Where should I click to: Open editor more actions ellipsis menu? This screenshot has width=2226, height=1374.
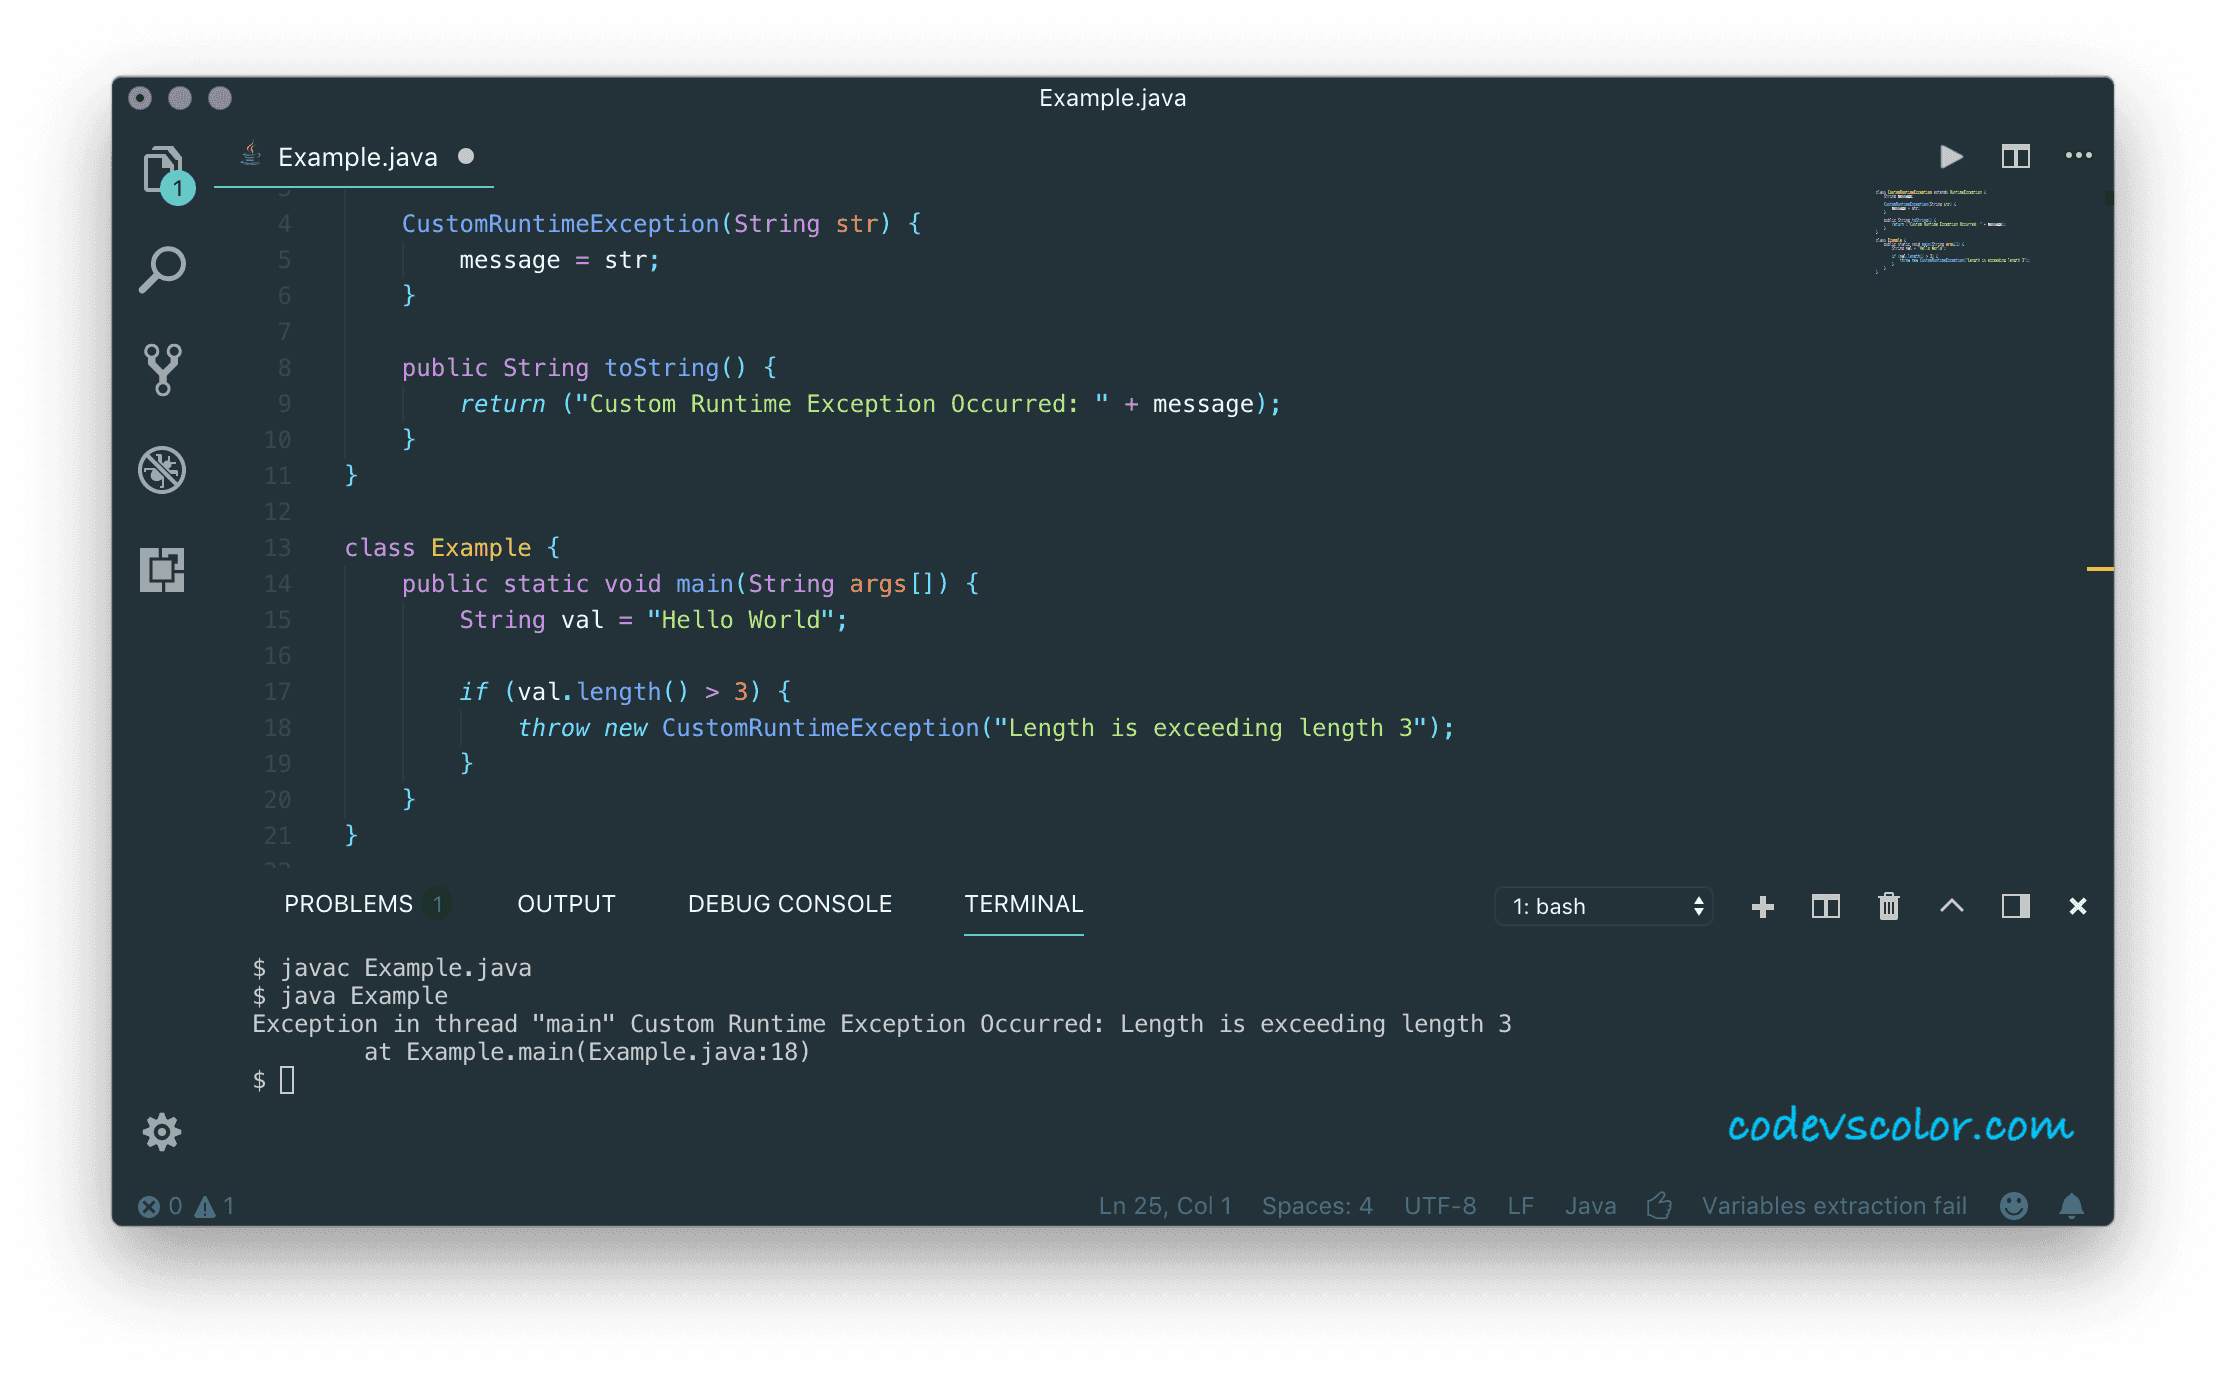(2080, 157)
